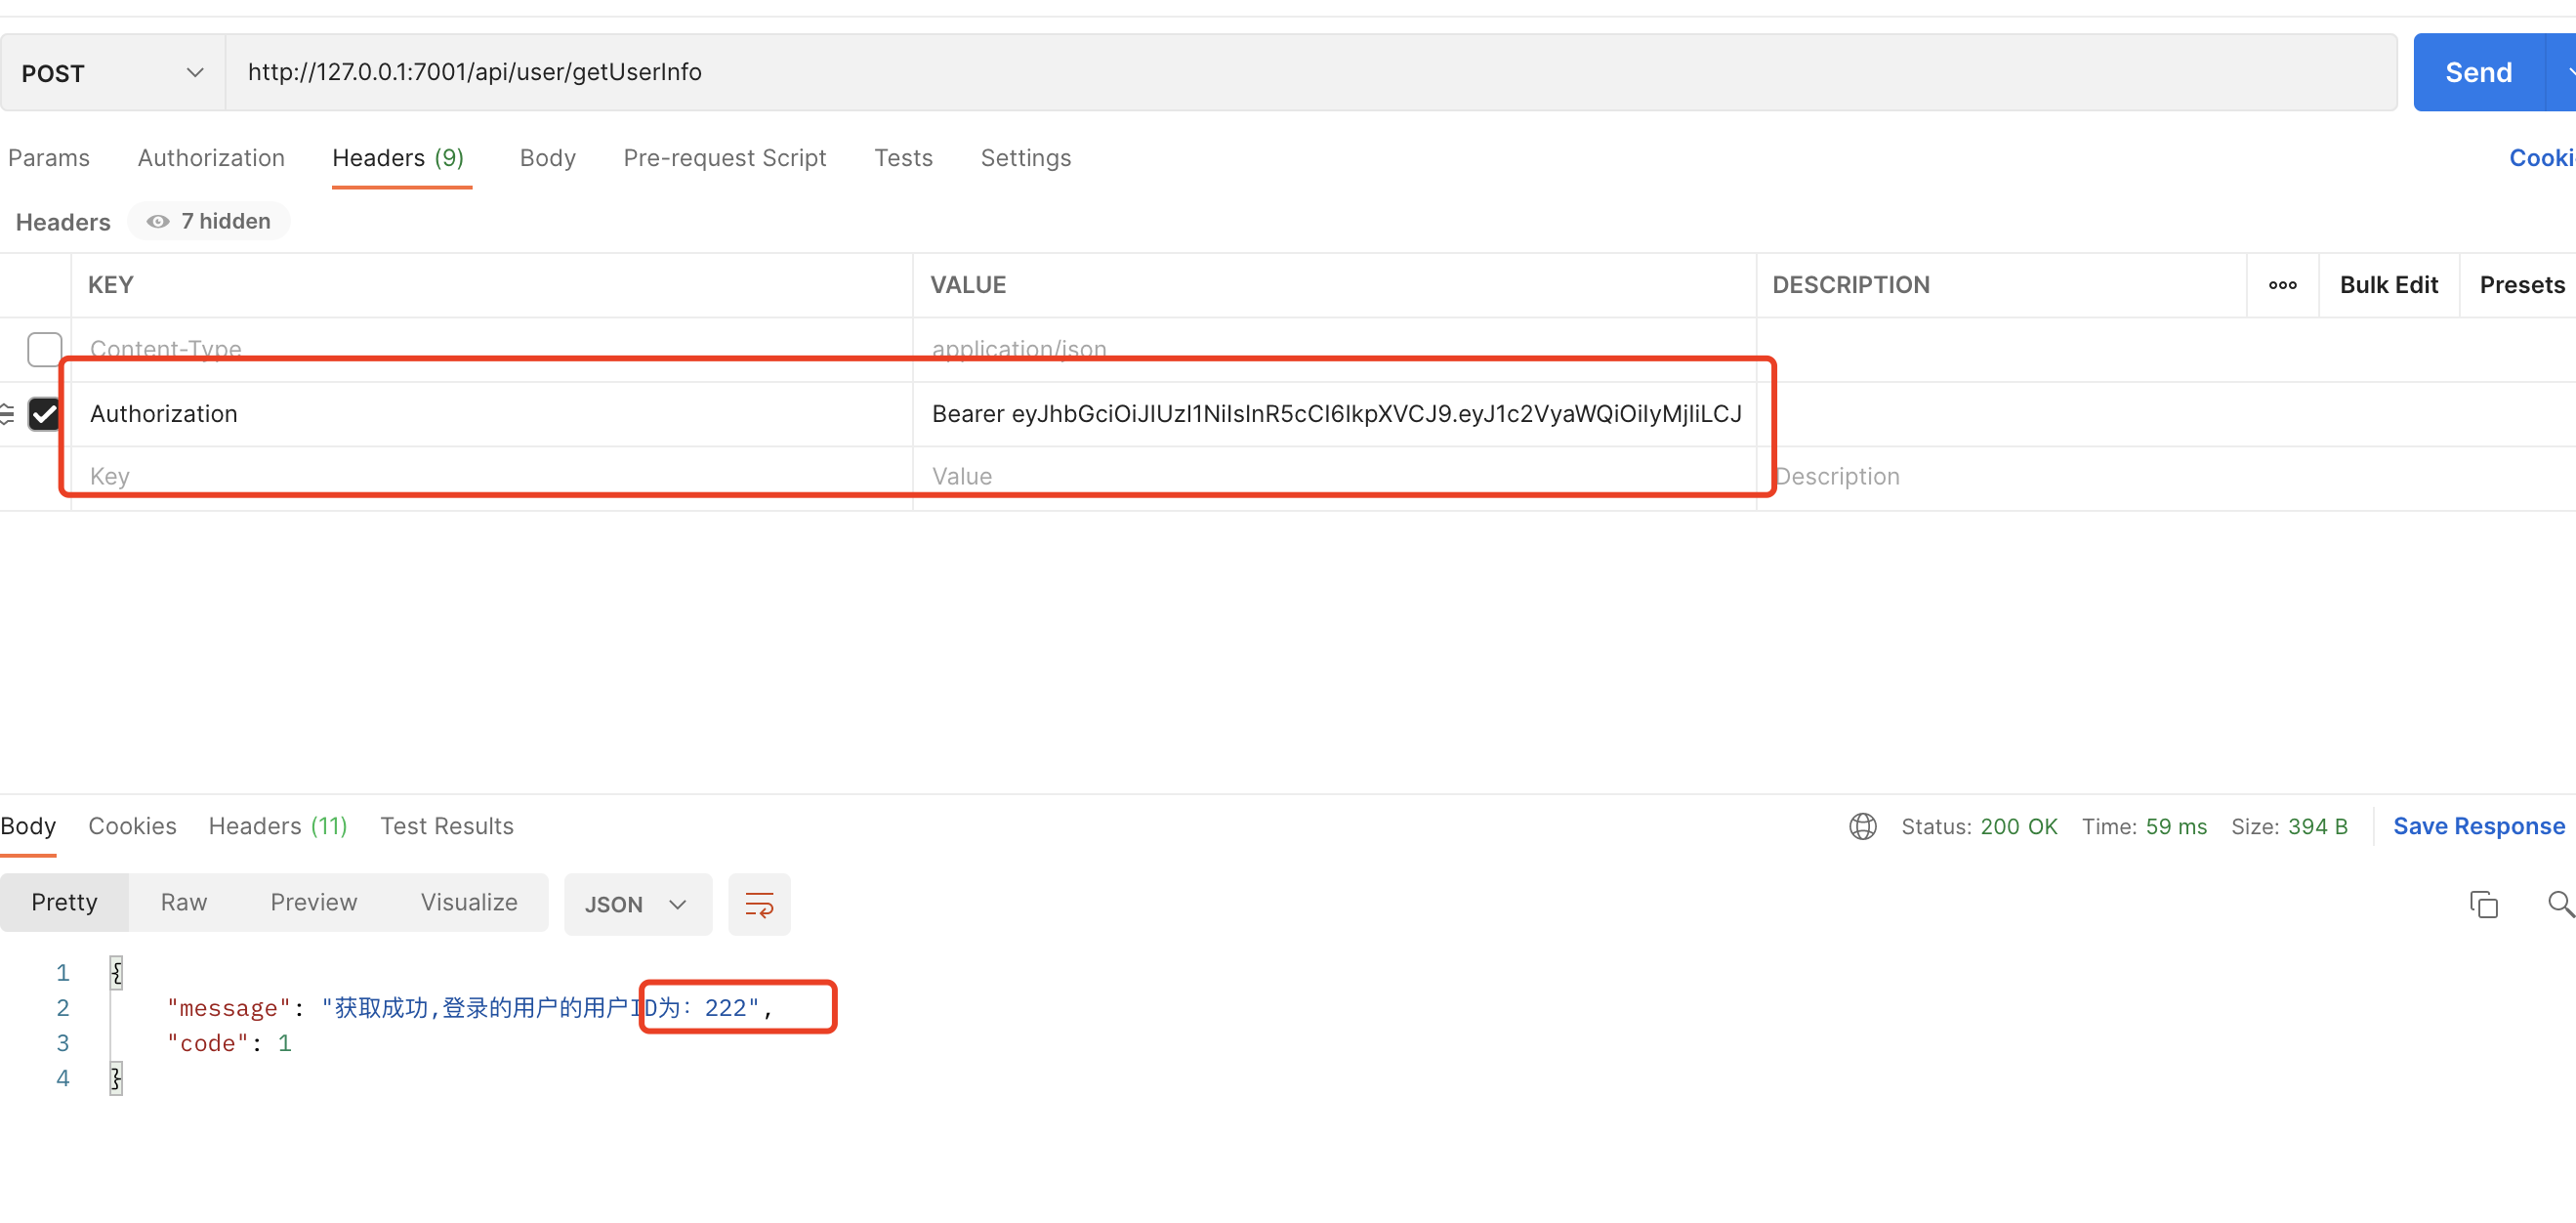Image resolution: width=2576 pixels, height=1223 pixels.
Task: Click the globe network icon near Status
Action: (x=1862, y=826)
